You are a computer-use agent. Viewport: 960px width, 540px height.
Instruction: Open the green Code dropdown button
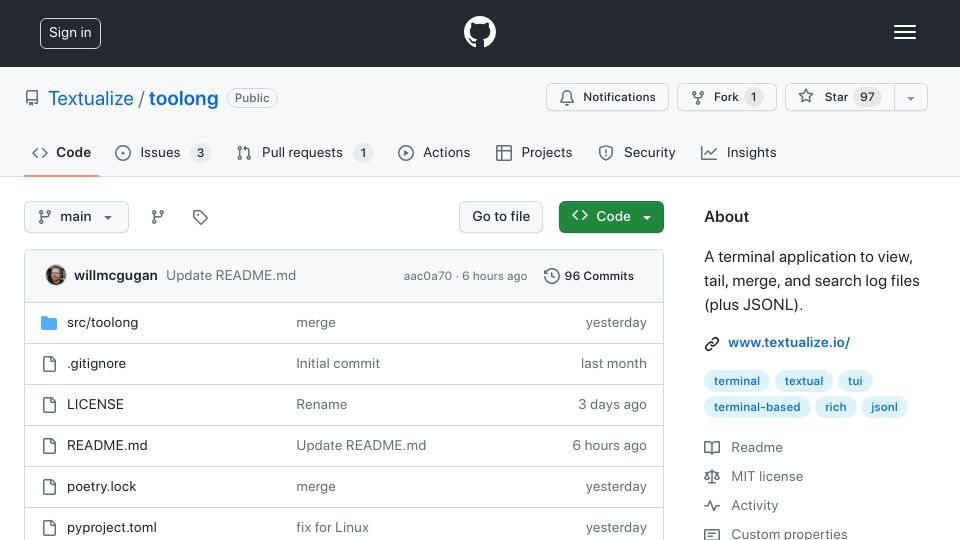pos(611,217)
